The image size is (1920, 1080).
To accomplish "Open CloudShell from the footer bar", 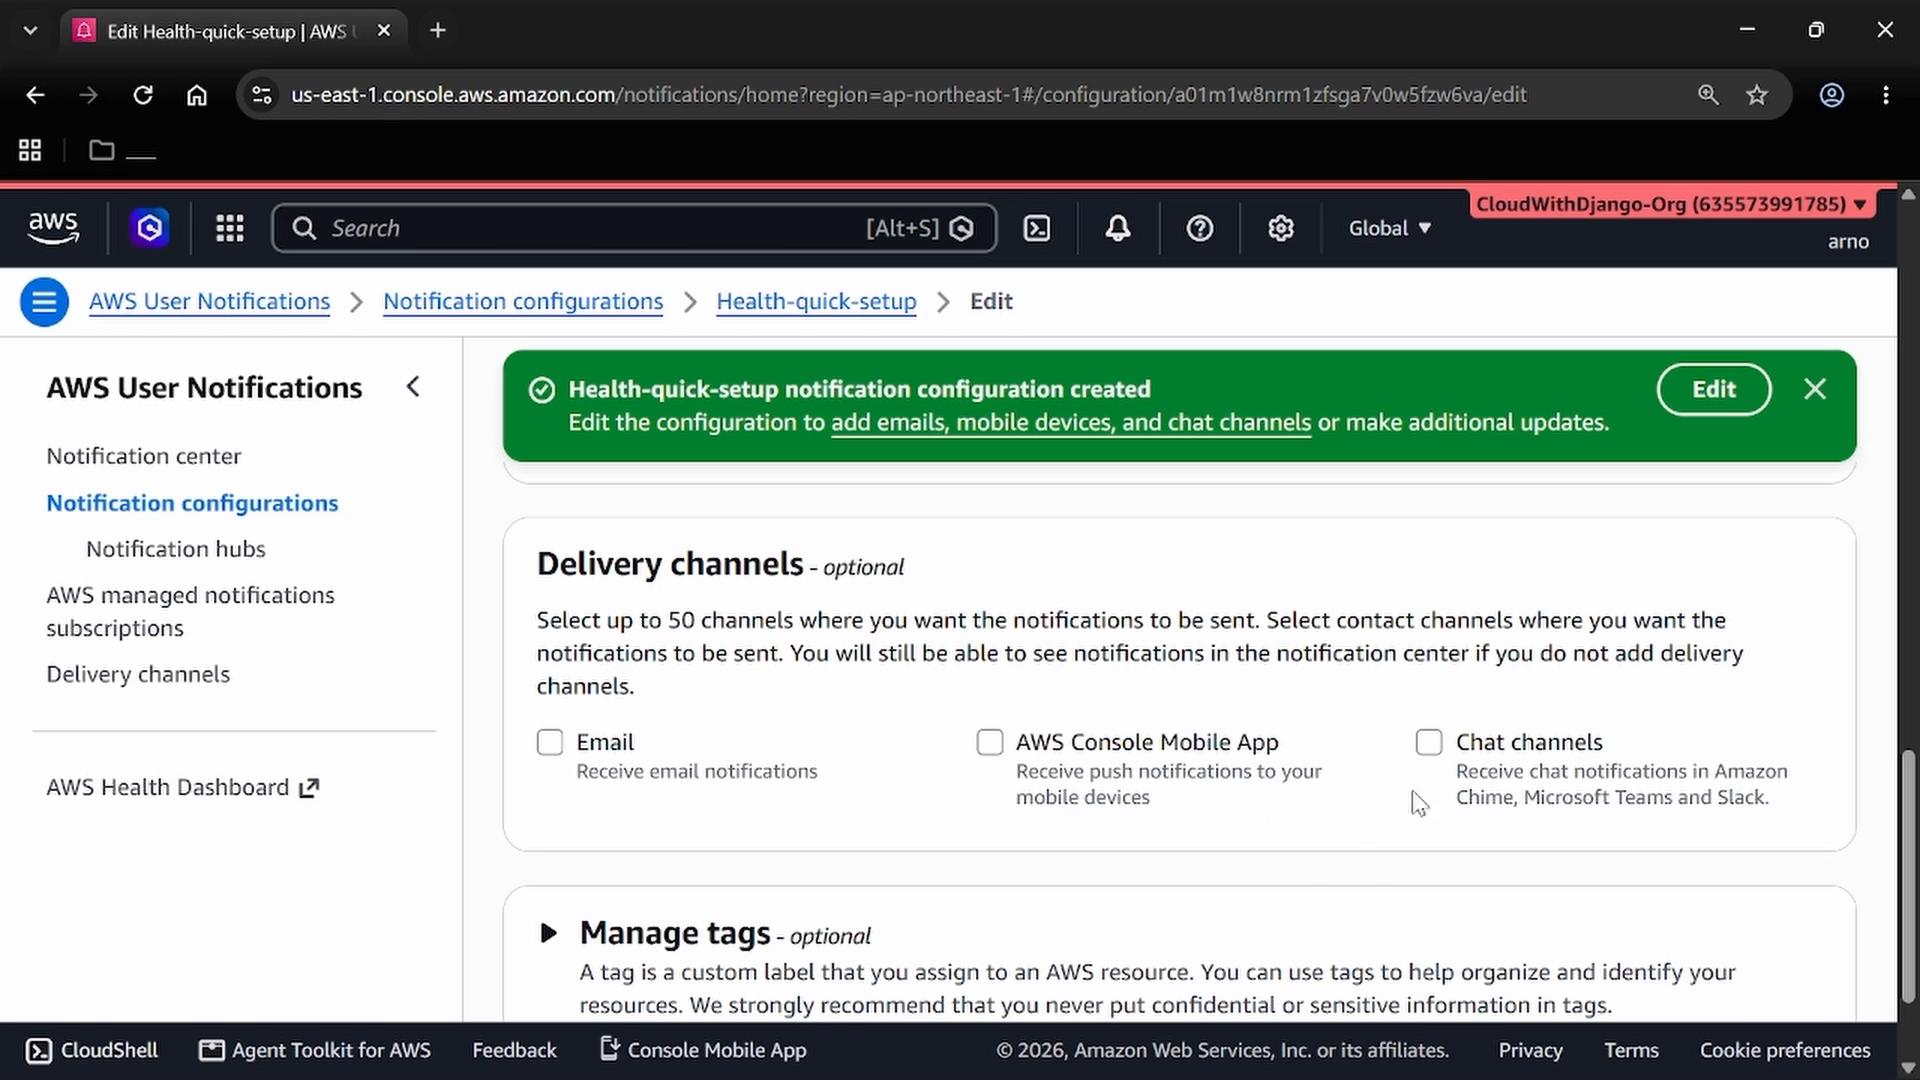I will coord(92,1050).
